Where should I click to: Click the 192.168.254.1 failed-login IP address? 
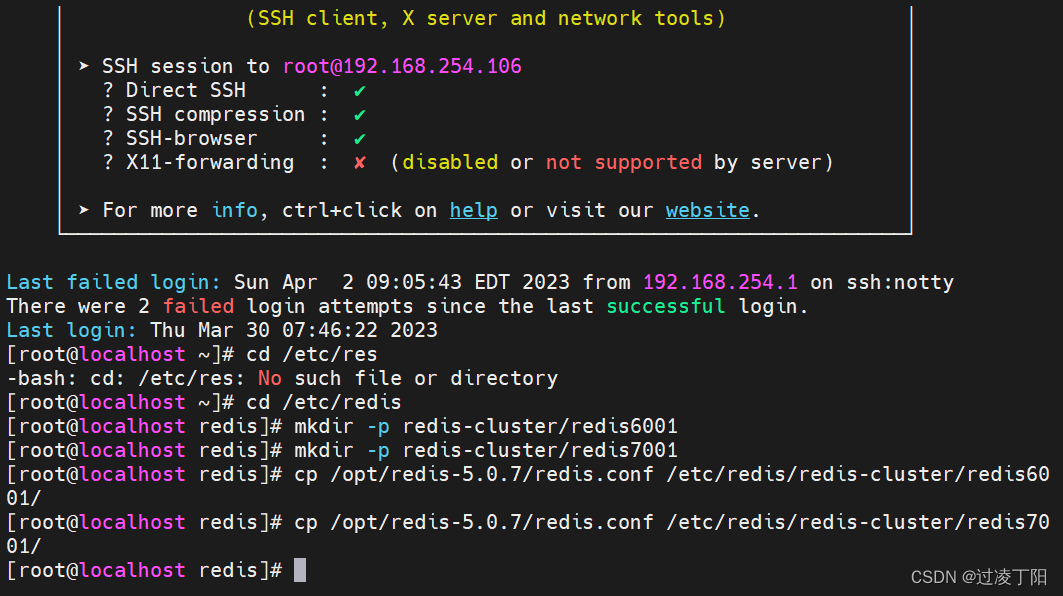pos(720,282)
